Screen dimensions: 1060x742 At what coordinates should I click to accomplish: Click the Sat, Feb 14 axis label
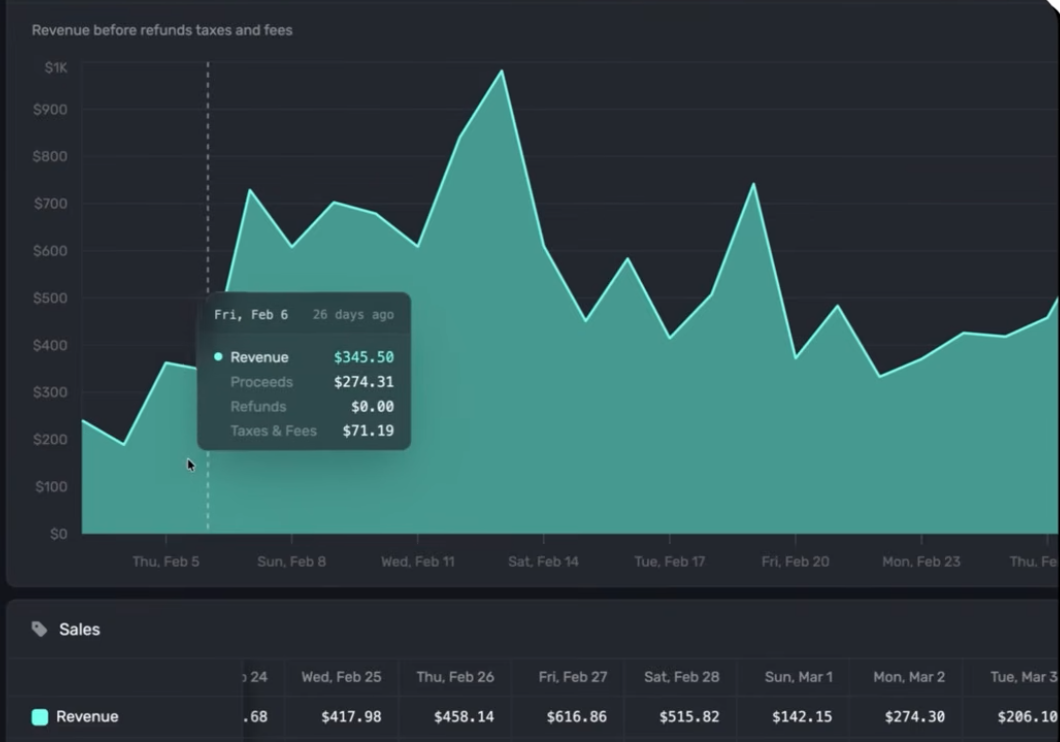[543, 562]
